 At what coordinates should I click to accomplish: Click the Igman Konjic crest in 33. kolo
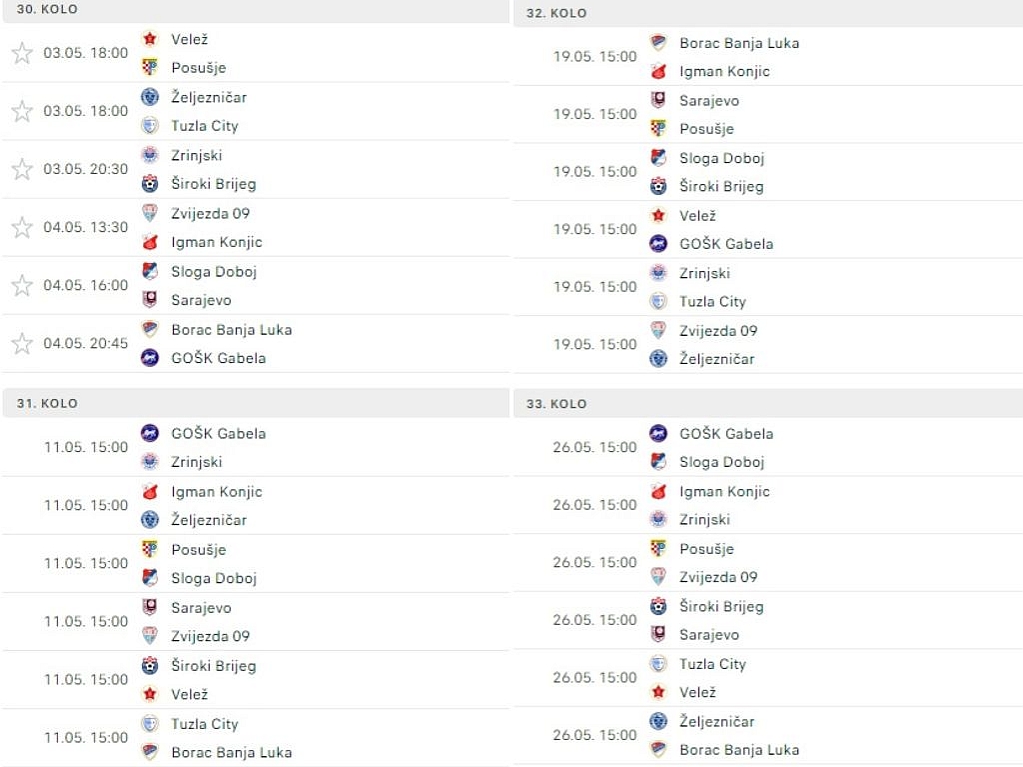click(x=658, y=491)
